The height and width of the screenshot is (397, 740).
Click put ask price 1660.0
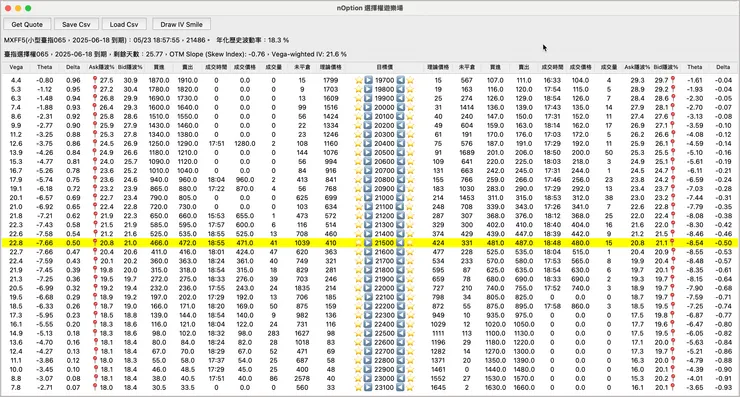(x=524, y=387)
